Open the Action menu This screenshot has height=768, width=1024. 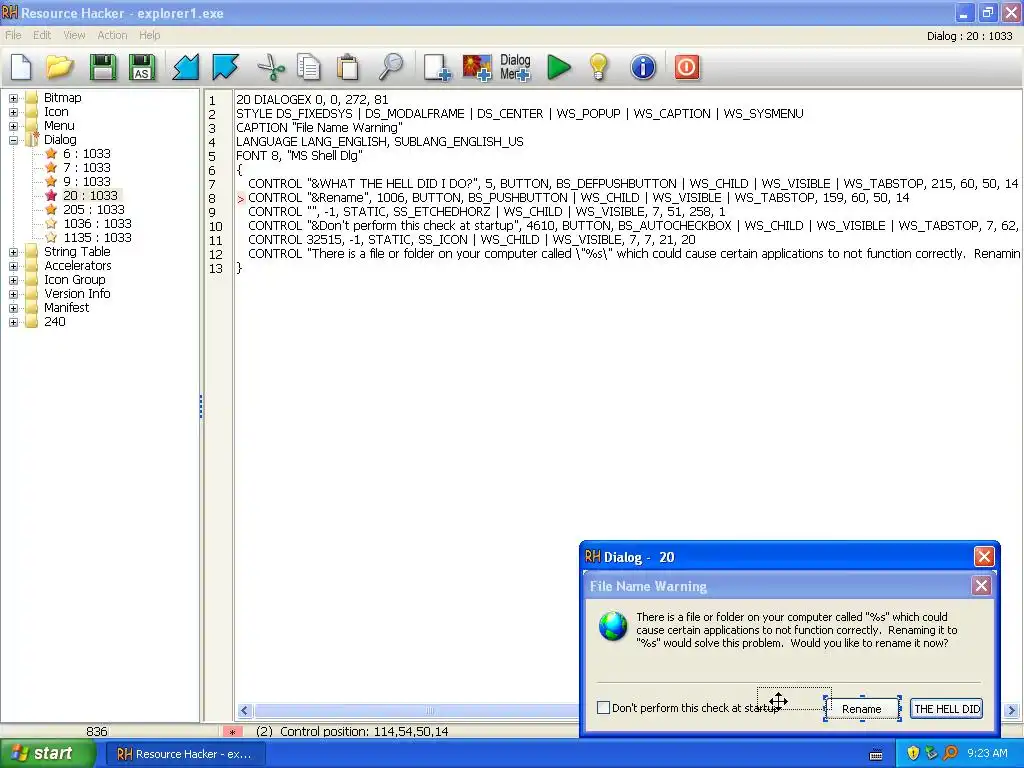click(x=112, y=35)
